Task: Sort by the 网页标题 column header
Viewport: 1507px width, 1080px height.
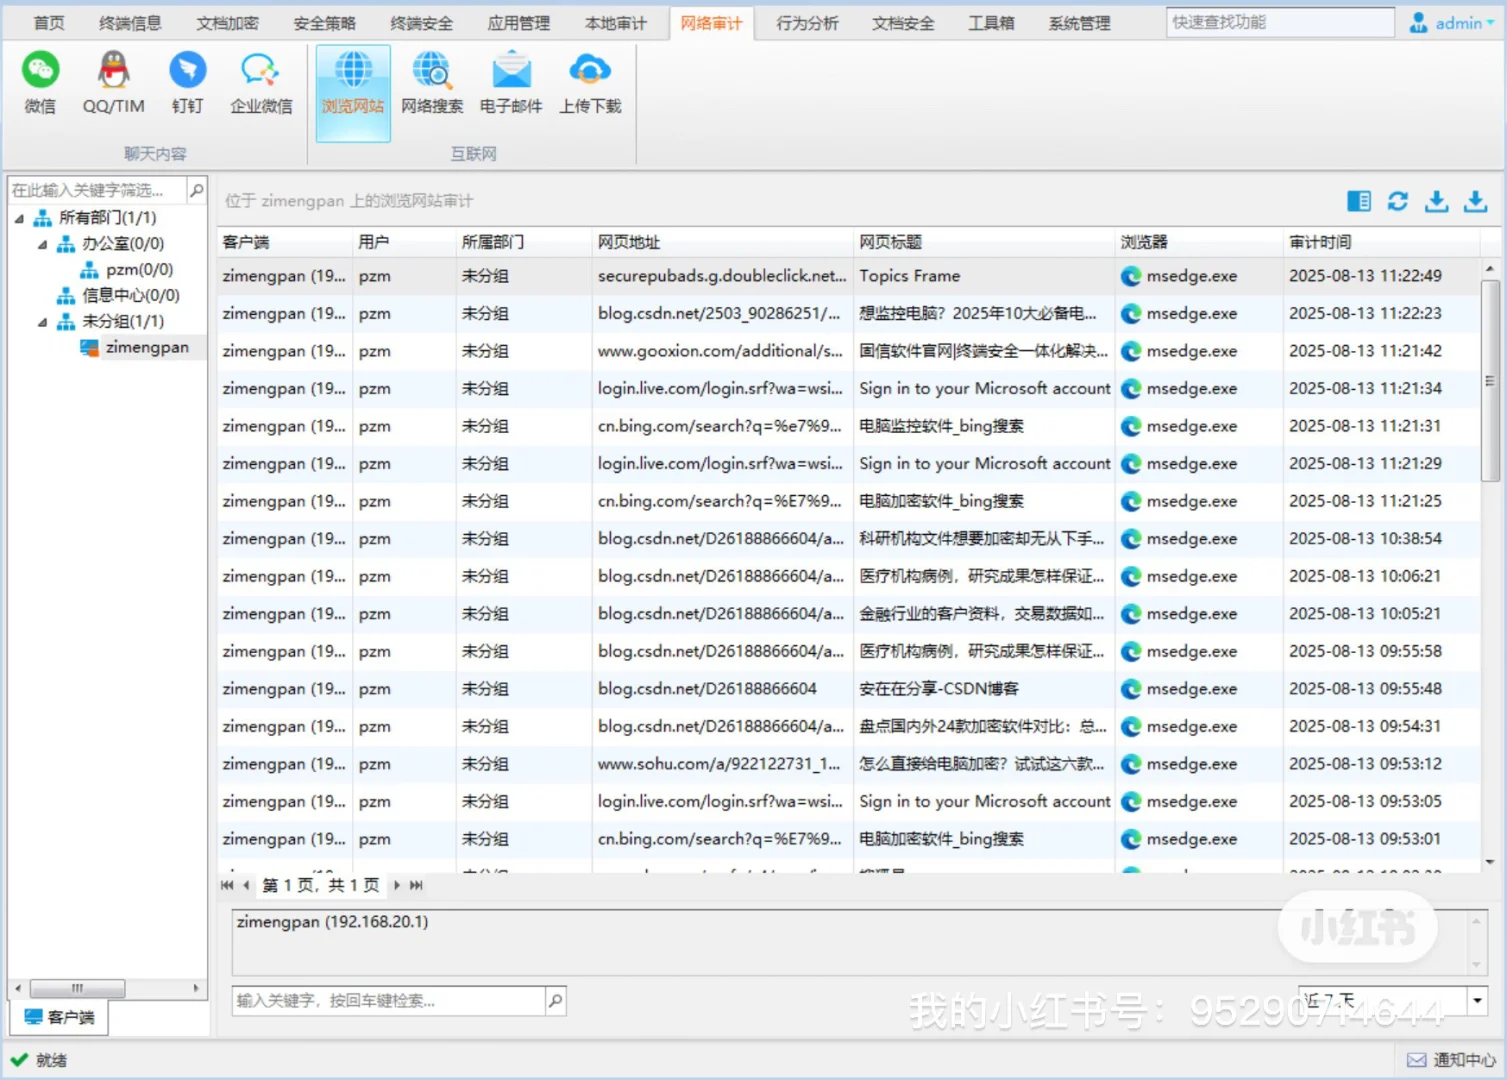Action: coord(985,242)
